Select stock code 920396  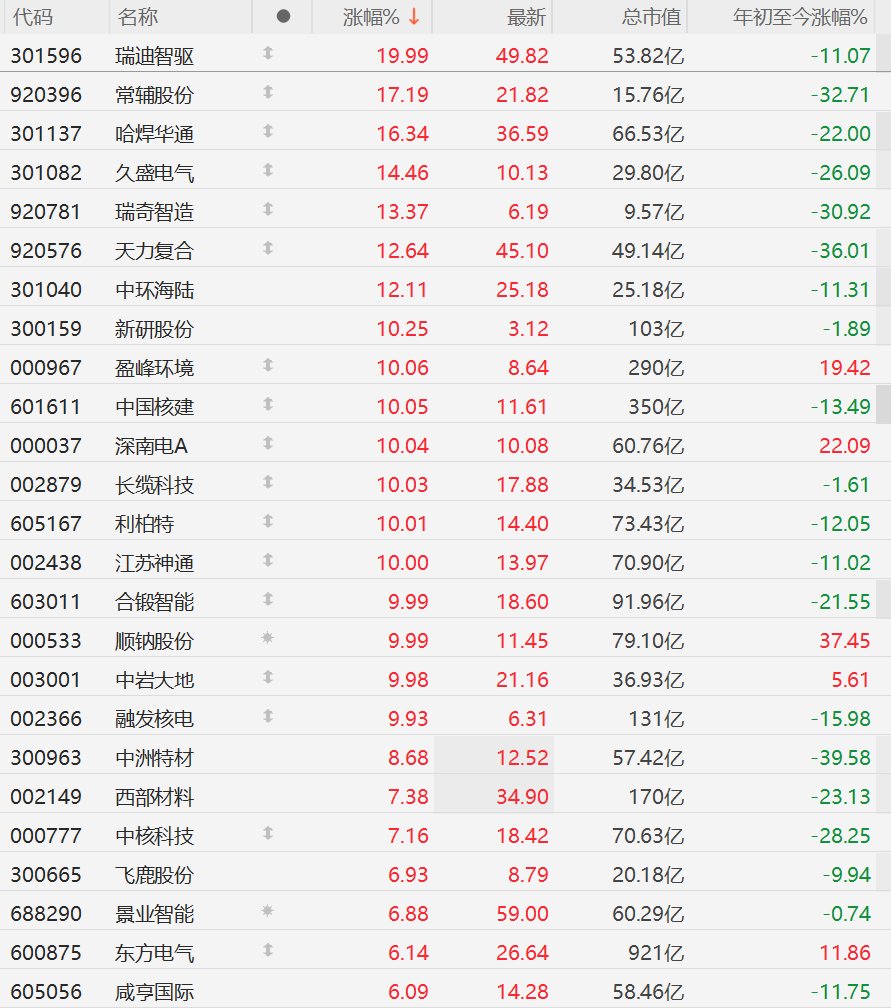[46, 95]
